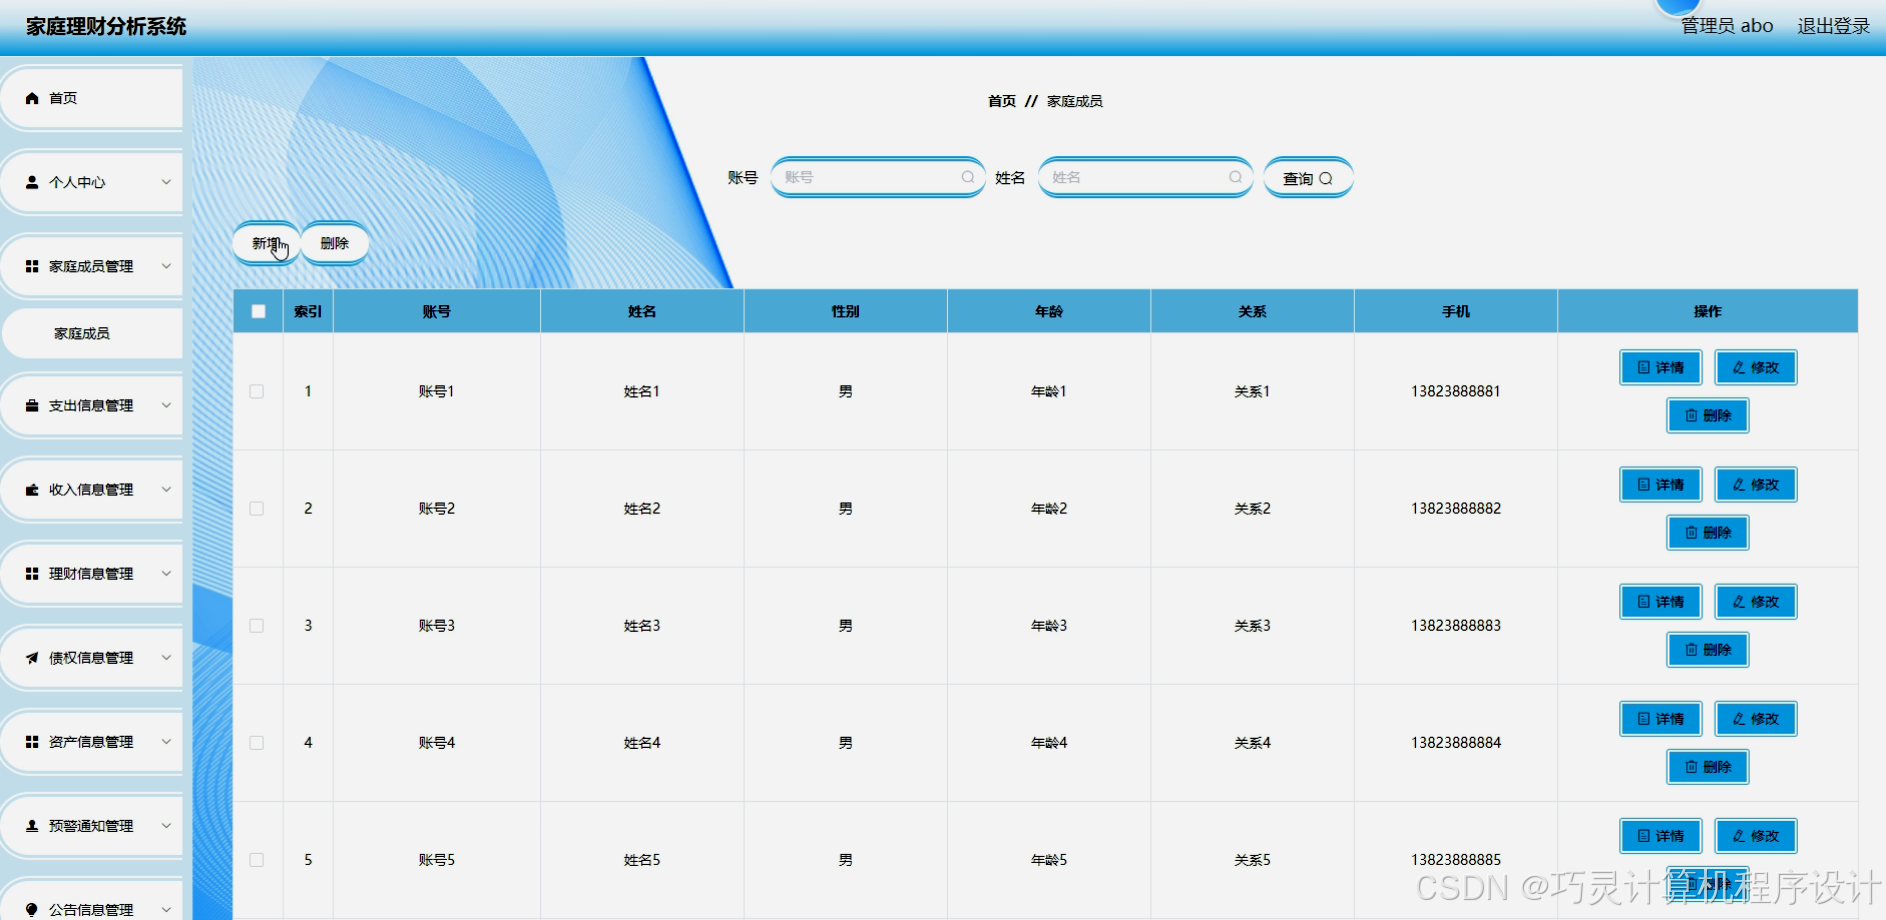Check the checkbox of row 1
Image resolution: width=1886 pixels, height=920 pixels.
pyautogui.click(x=256, y=391)
